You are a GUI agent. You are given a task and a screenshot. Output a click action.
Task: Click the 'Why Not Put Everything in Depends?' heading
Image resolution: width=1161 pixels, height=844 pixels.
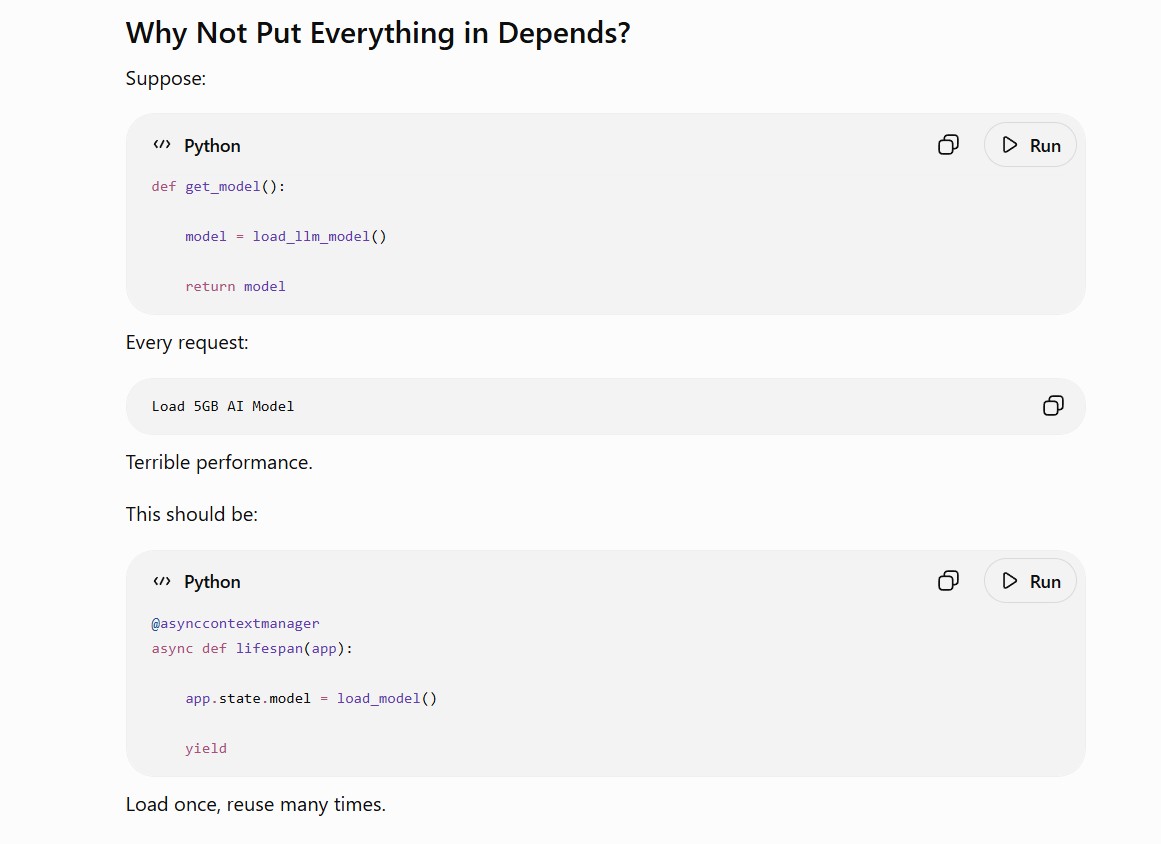click(x=378, y=33)
